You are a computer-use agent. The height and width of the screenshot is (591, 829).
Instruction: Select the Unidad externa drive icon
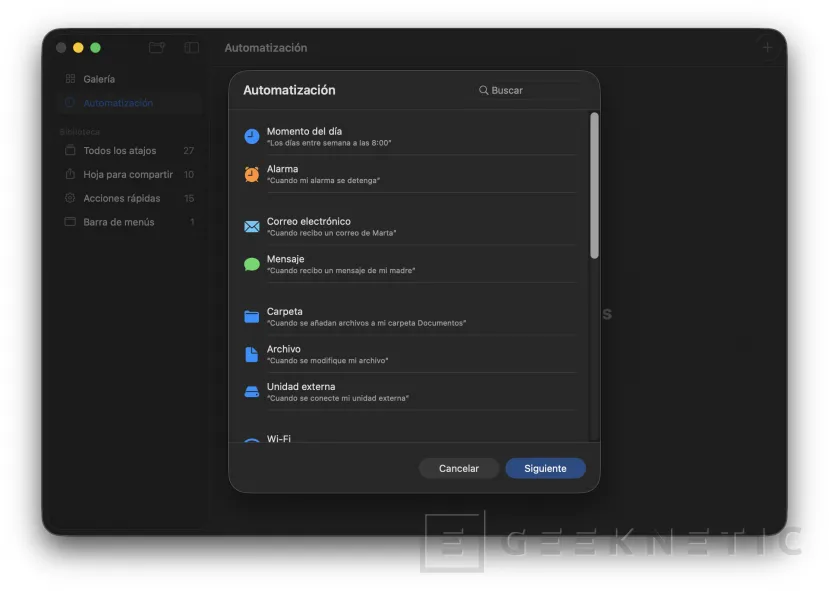pos(252,392)
